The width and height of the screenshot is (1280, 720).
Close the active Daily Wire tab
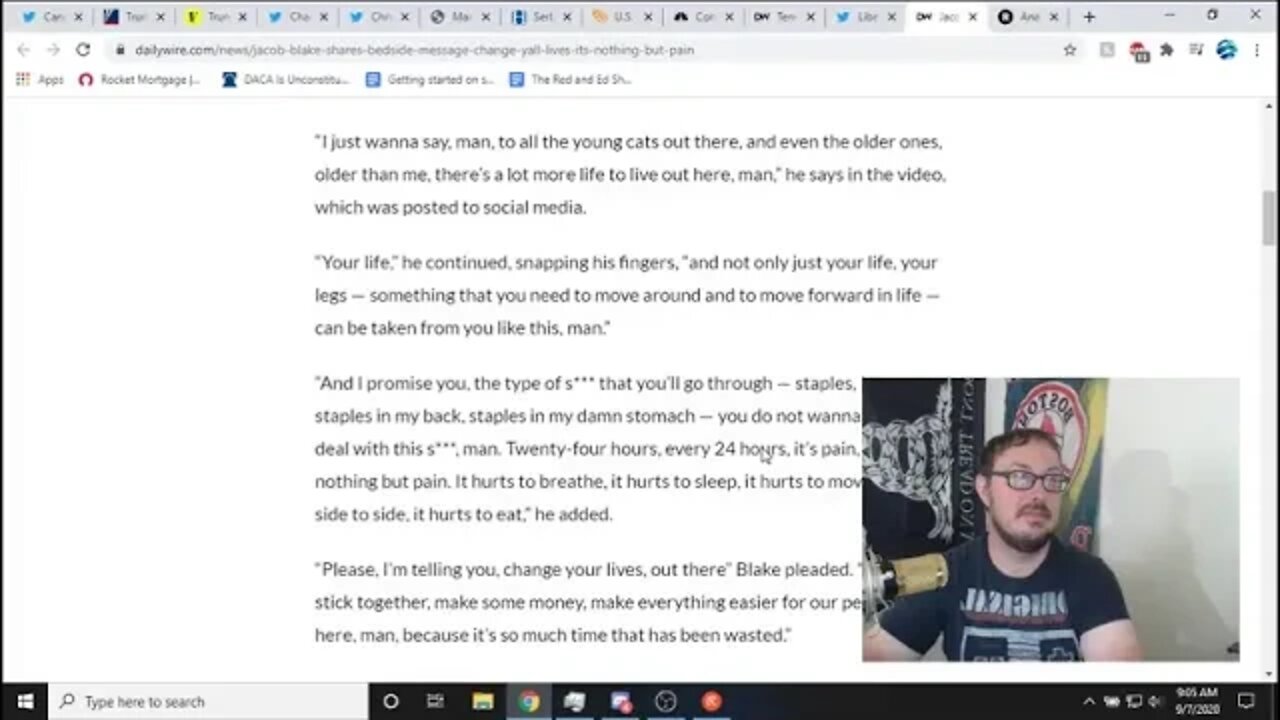[x=972, y=17]
